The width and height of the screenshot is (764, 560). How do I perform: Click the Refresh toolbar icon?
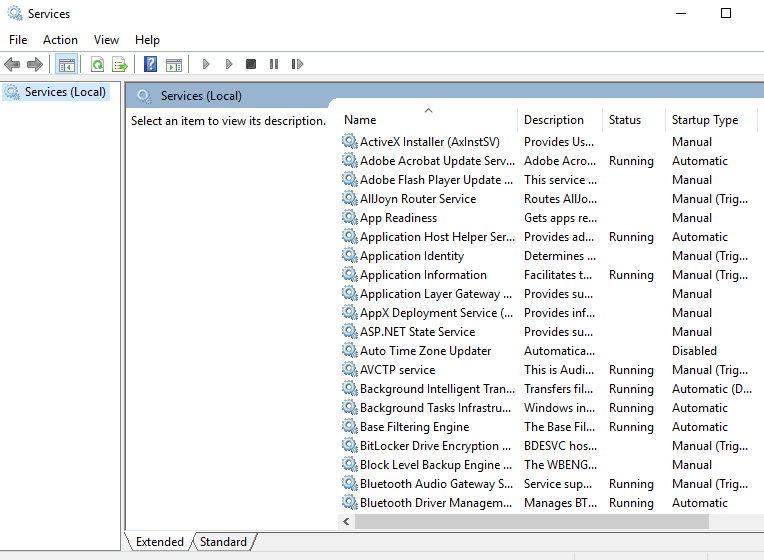tap(97, 64)
